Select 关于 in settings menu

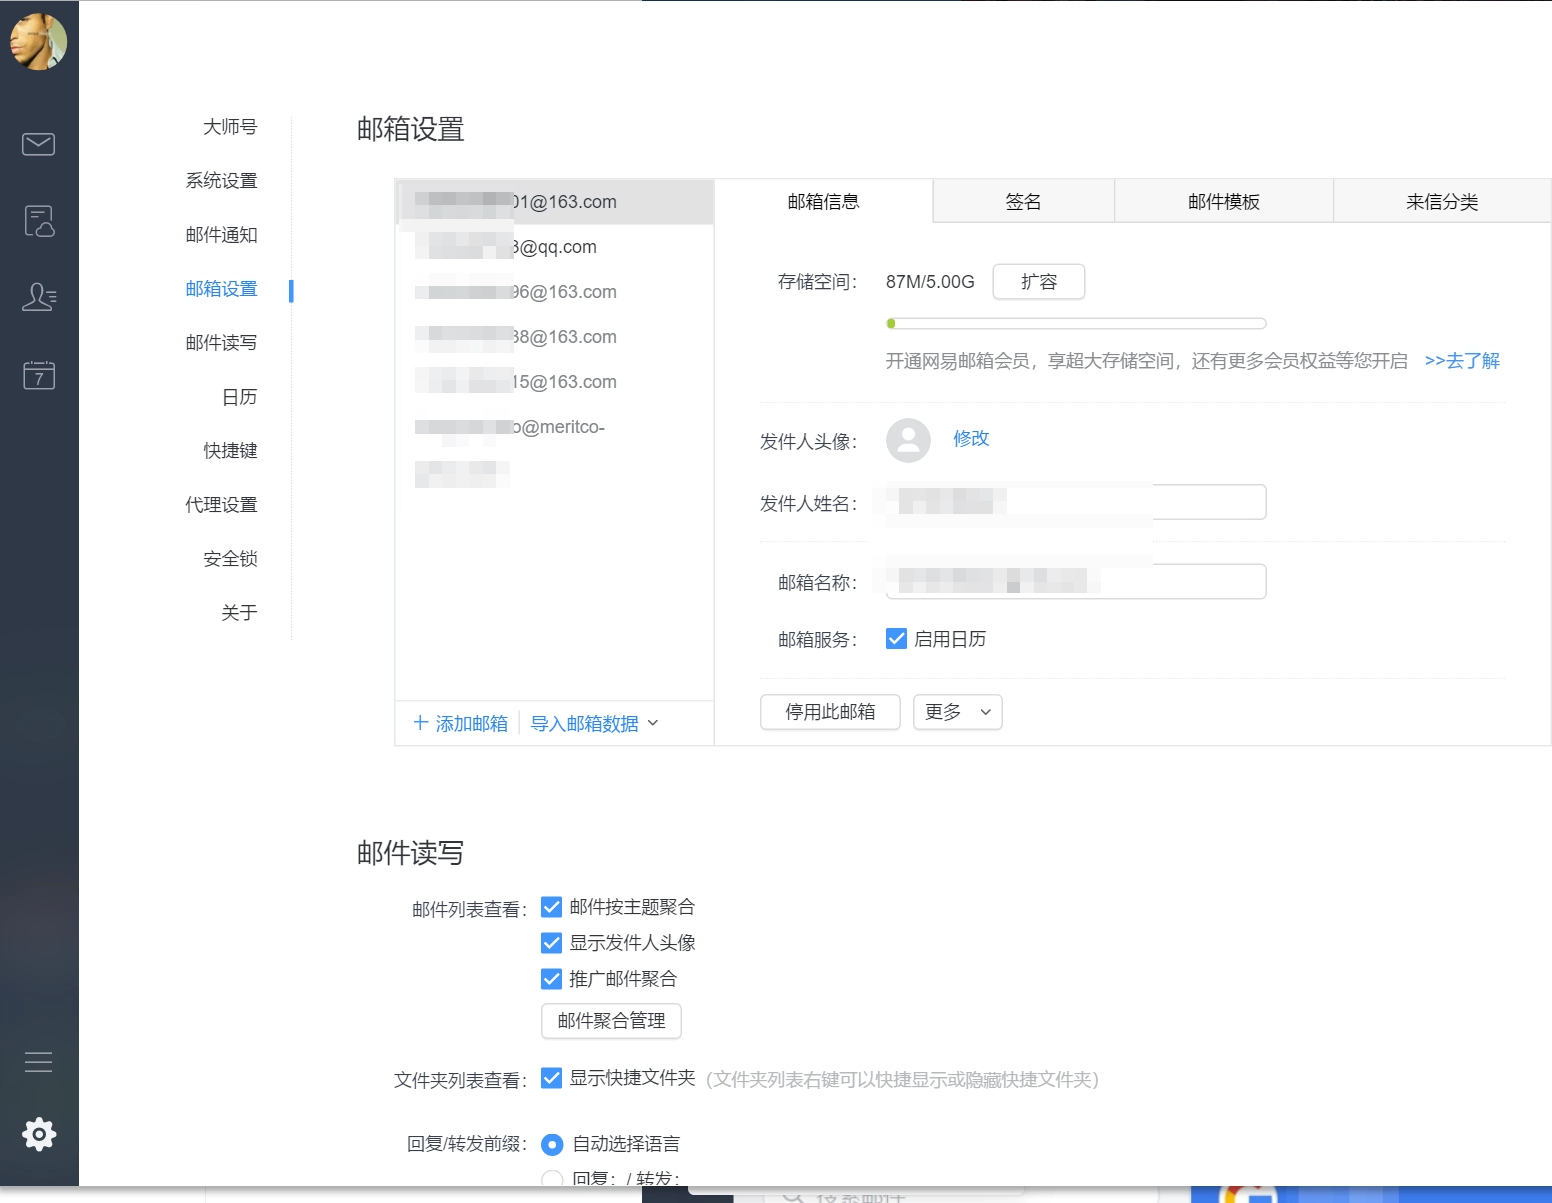pyautogui.click(x=239, y=613)
